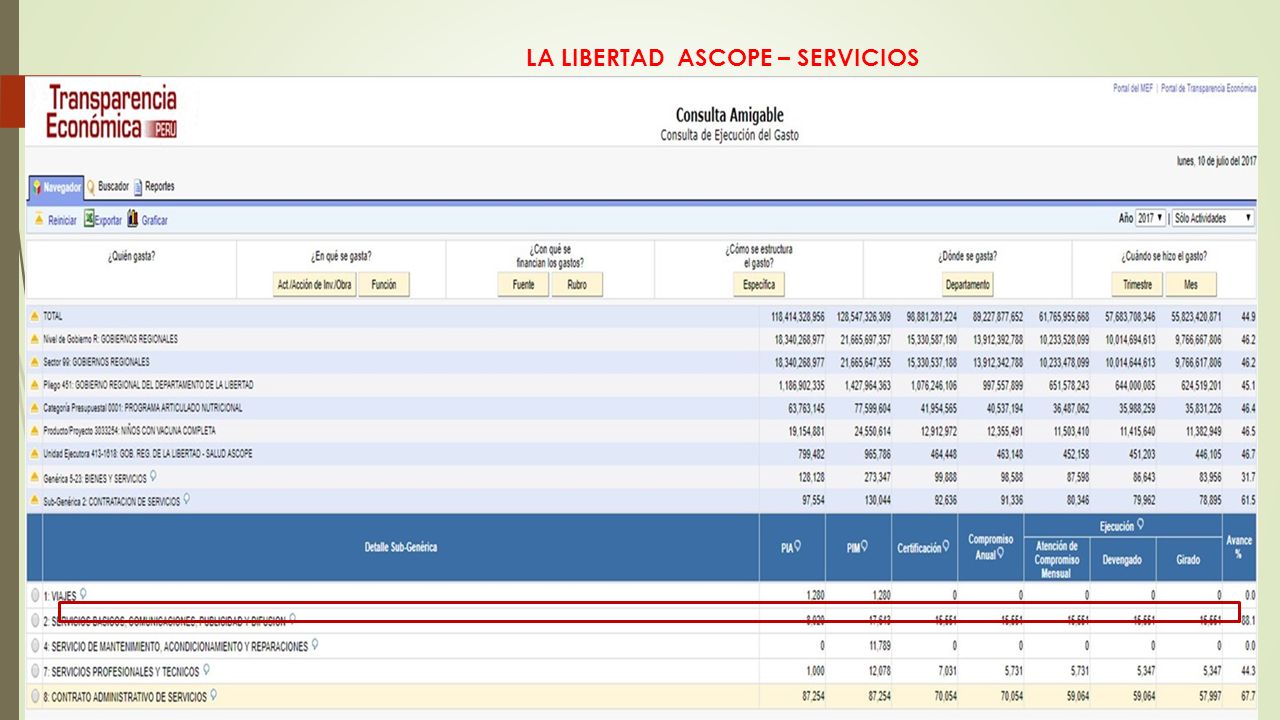This screenshot has width=1280, height=720.
Task: Click the Departamento button
Action: click(968, 285)
